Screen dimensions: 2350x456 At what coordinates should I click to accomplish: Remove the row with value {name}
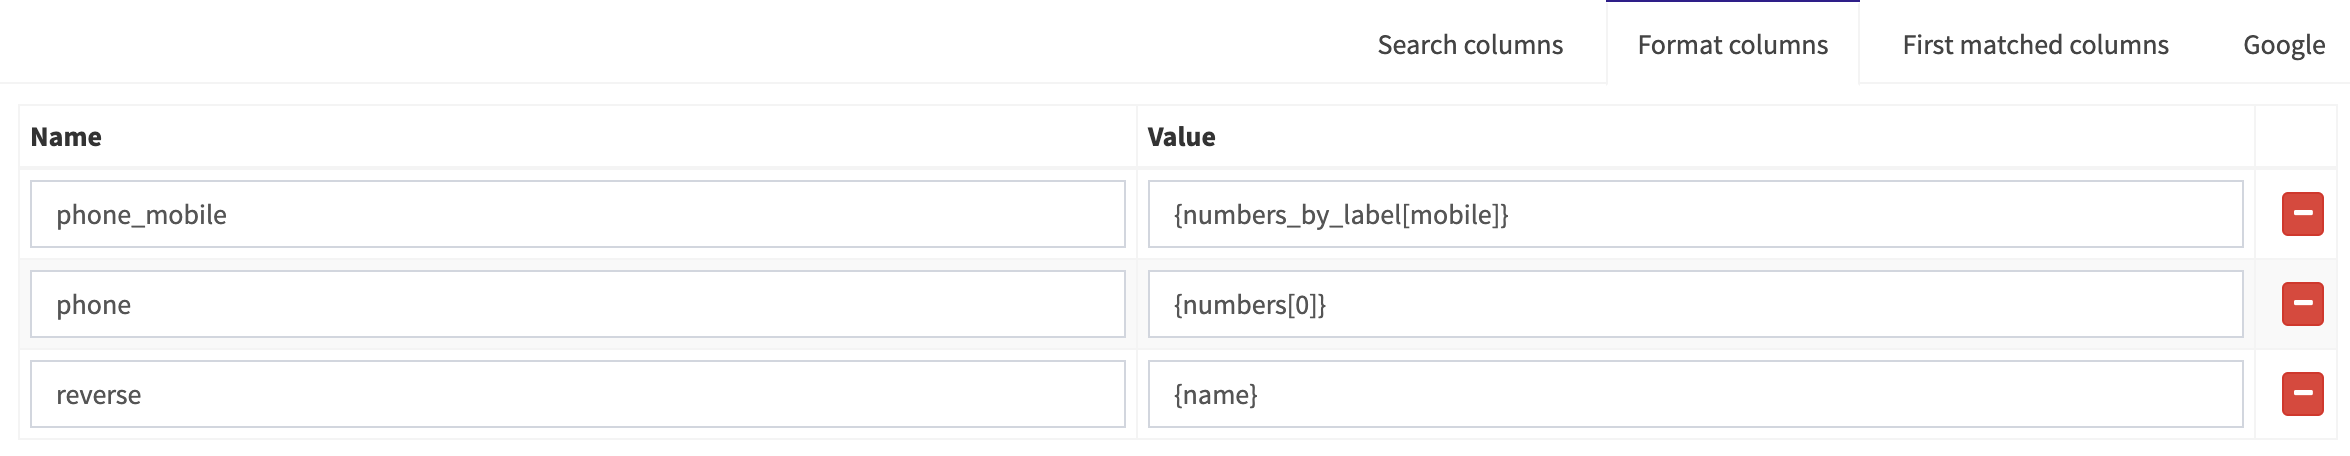point(2302,394)
